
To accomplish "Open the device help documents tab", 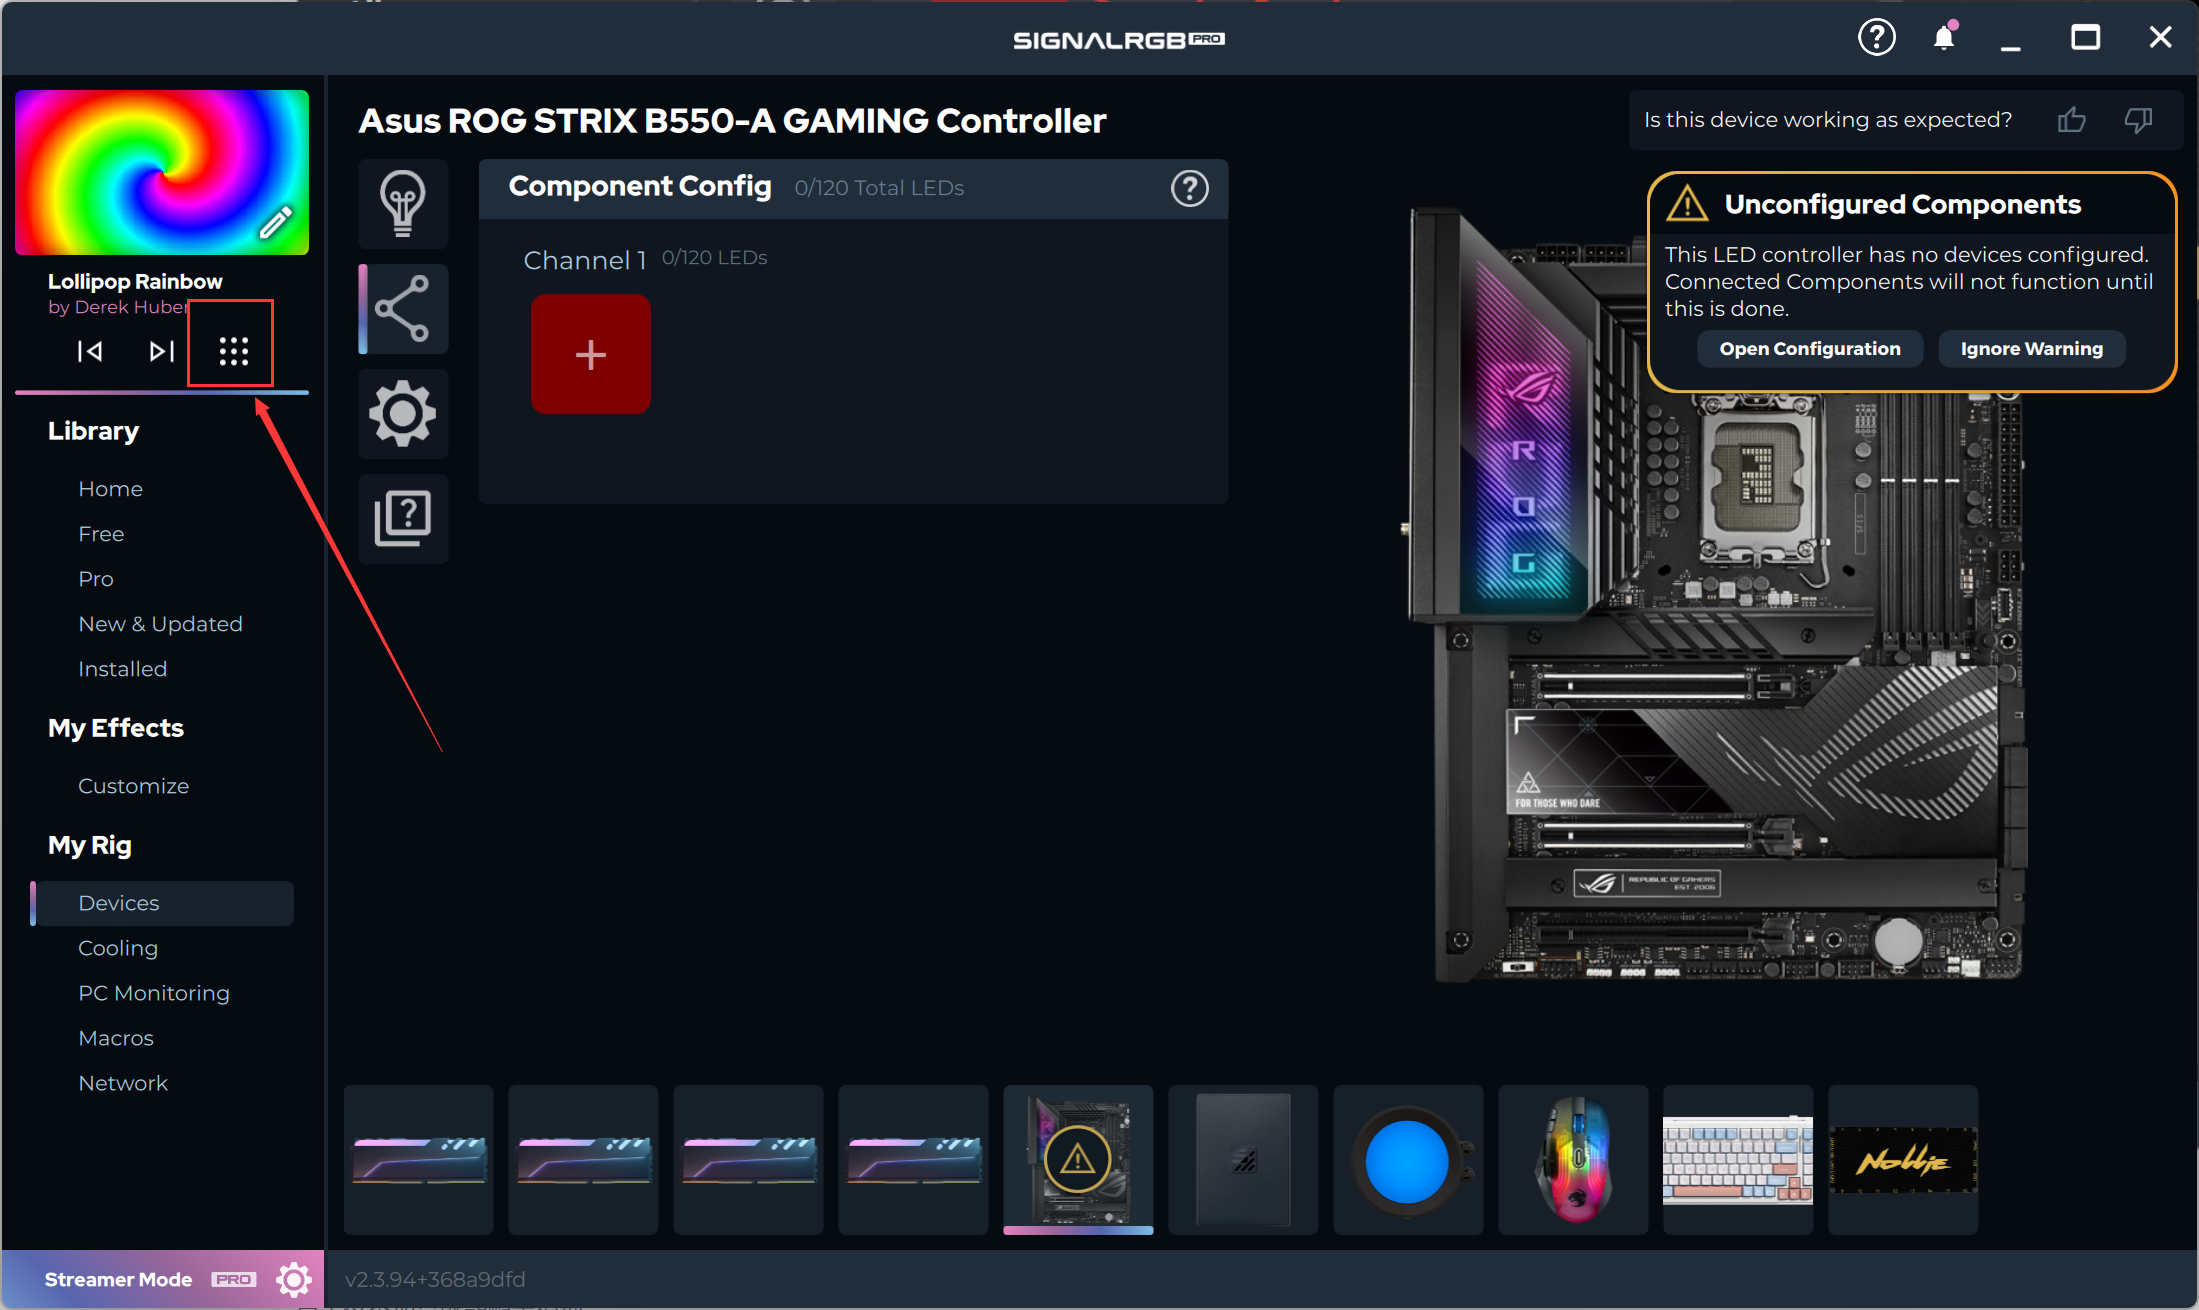I will click(x=403, y=519).
